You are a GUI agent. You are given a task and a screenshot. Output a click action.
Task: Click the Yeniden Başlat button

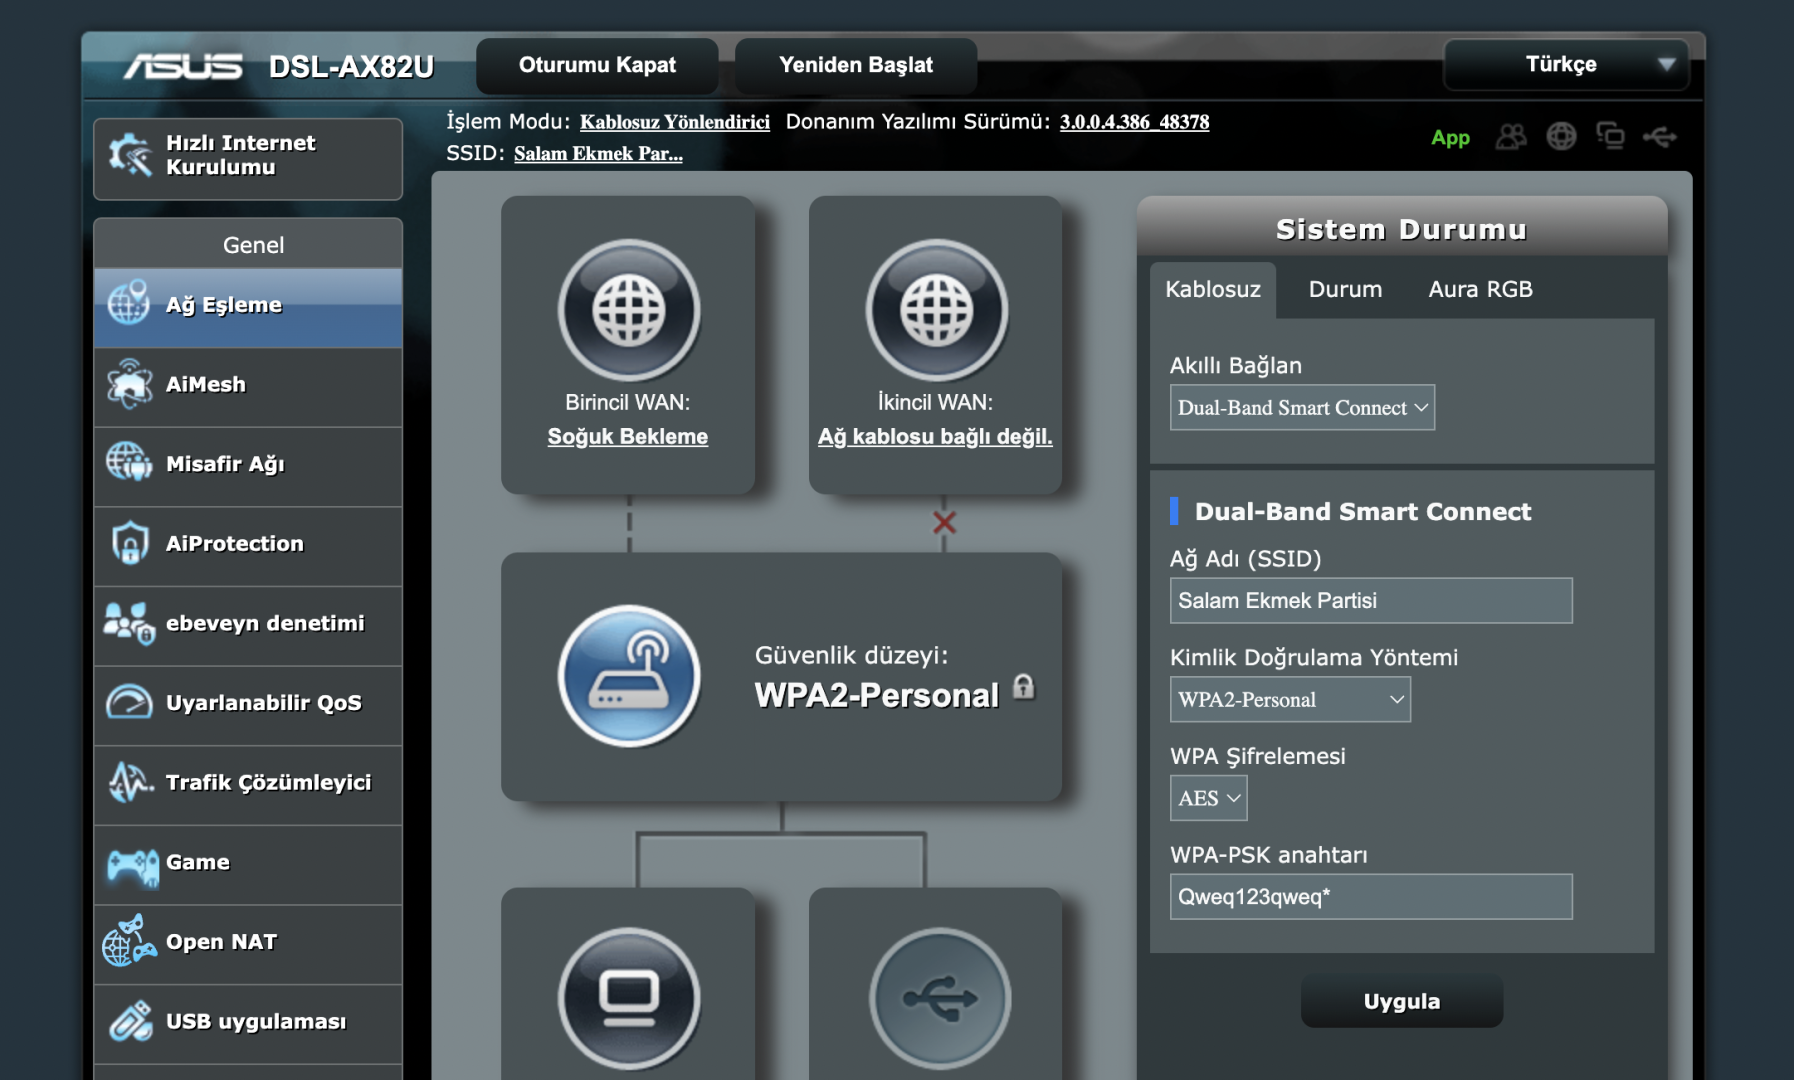tap(856, 65)
